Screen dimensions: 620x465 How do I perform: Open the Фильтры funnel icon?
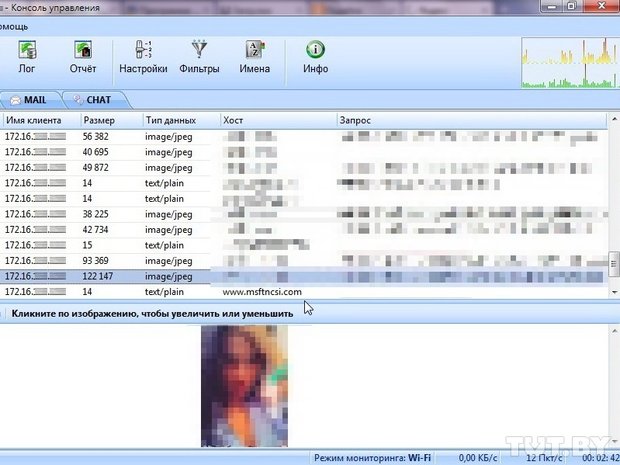click(199, 57)
